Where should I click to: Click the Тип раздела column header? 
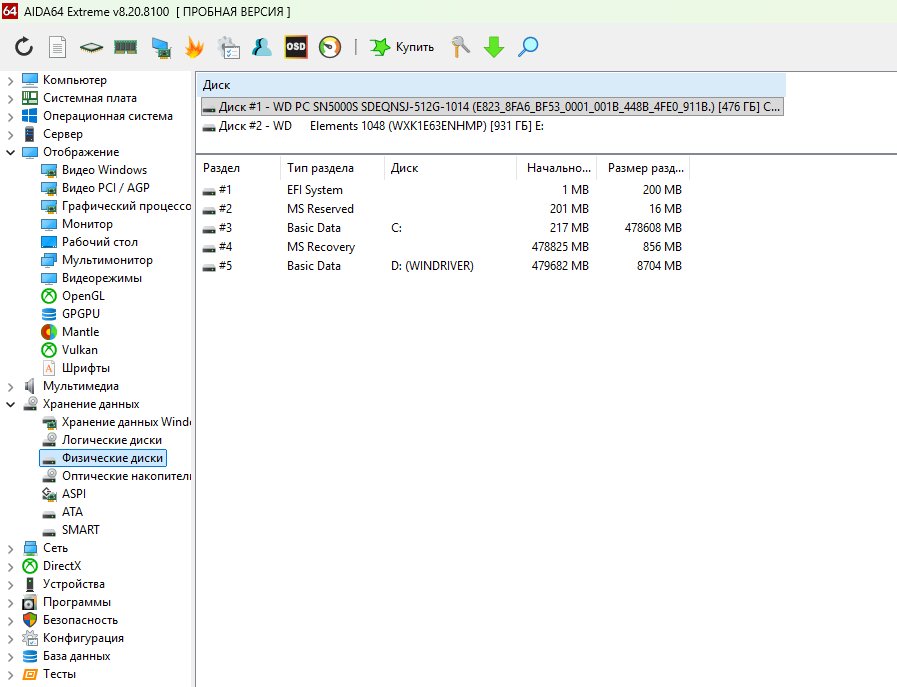tap(332, 168)
